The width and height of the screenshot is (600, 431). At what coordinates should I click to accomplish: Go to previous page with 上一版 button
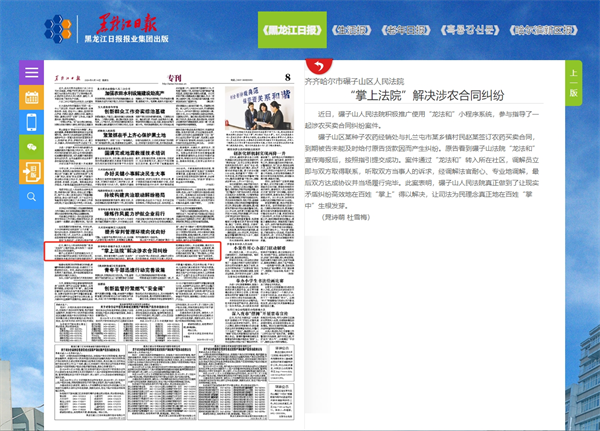point(574,83)
